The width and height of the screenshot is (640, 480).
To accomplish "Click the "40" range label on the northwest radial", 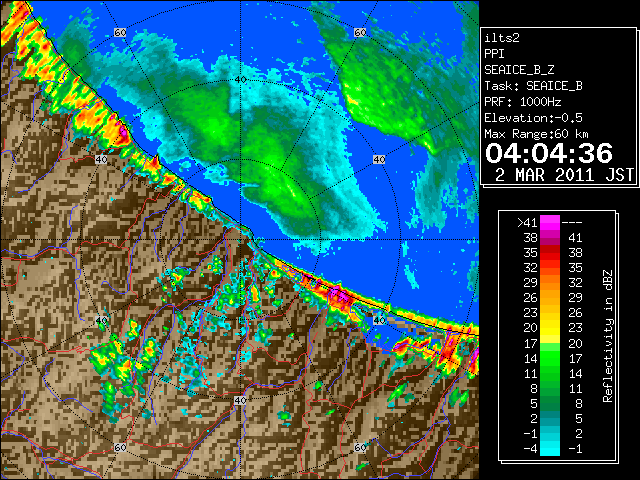I will click(x=101, y=159).
